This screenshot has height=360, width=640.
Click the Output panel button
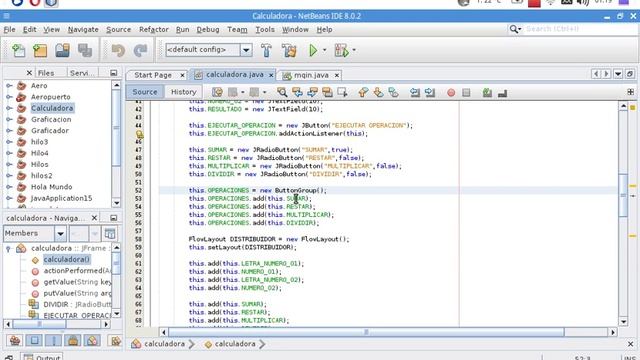click(x=42, y=357)
